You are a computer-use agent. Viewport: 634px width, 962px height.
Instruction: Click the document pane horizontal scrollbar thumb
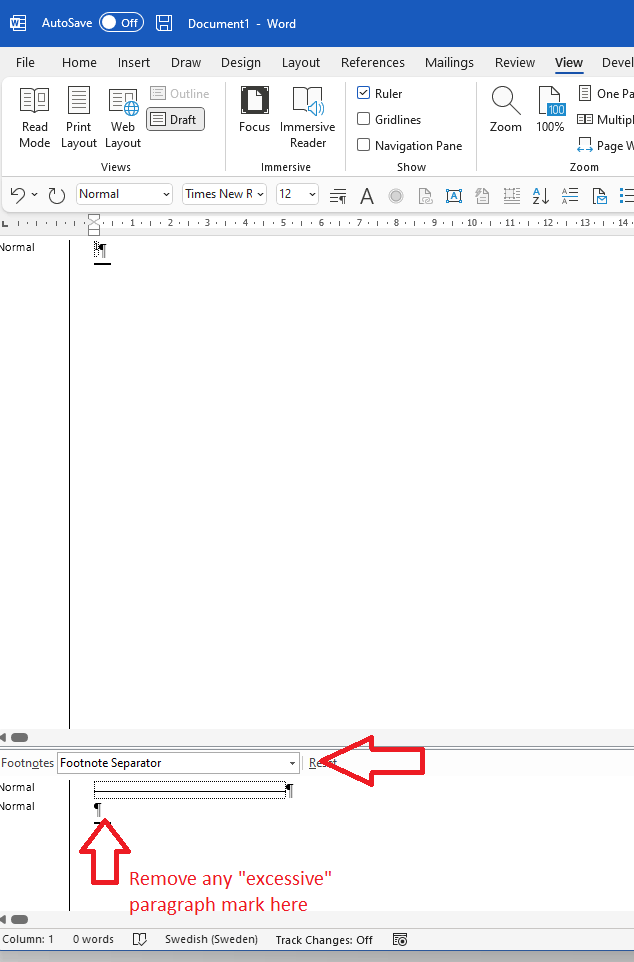pos(20,737)
